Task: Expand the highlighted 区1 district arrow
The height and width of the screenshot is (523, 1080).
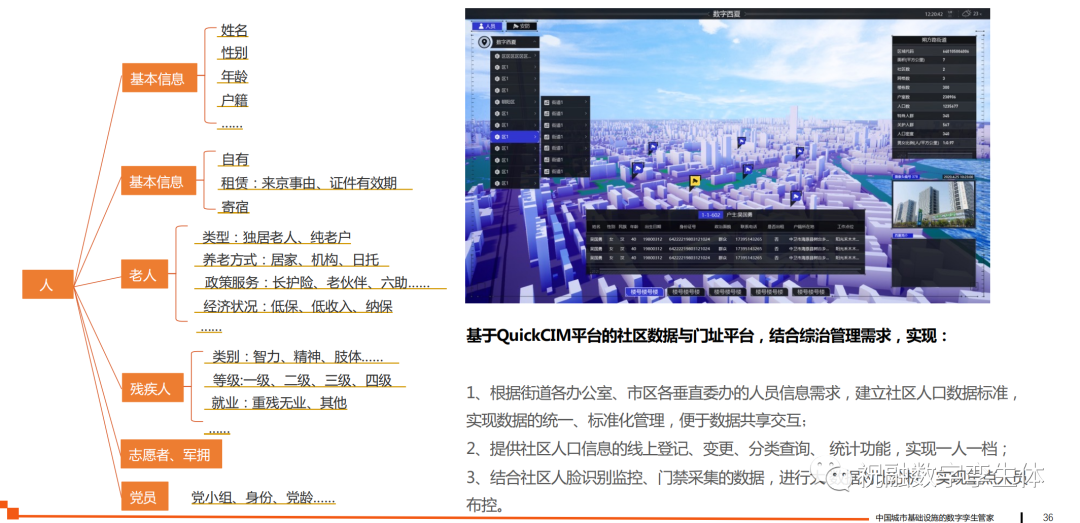Action: pyautogui.click(x=535, y=137)
